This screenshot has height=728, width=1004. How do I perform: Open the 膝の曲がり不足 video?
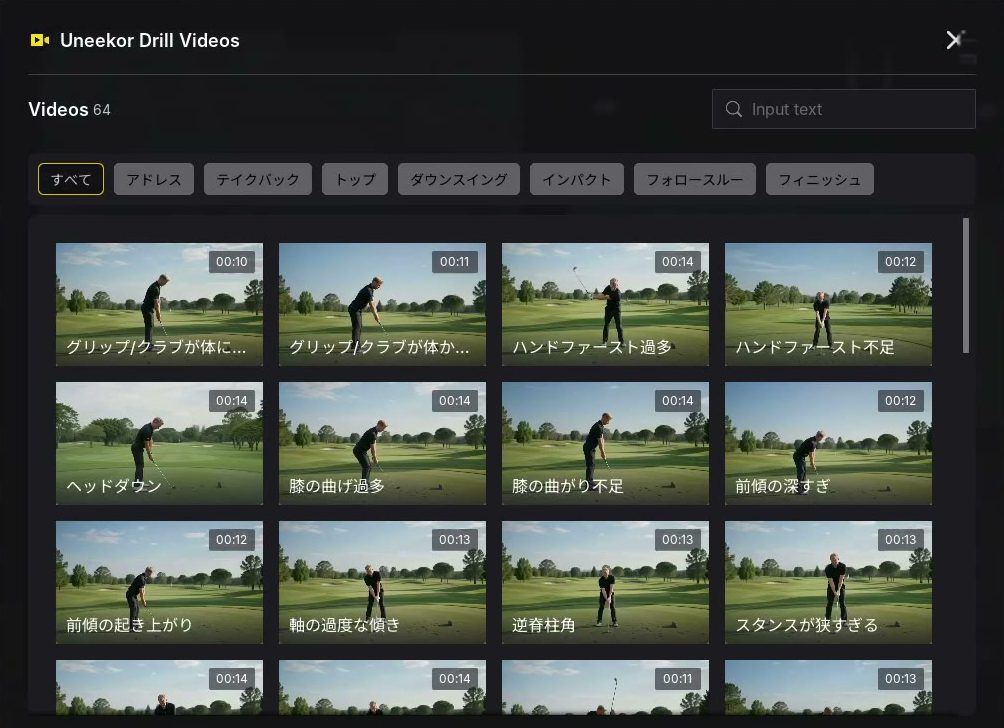click(605, 443)
